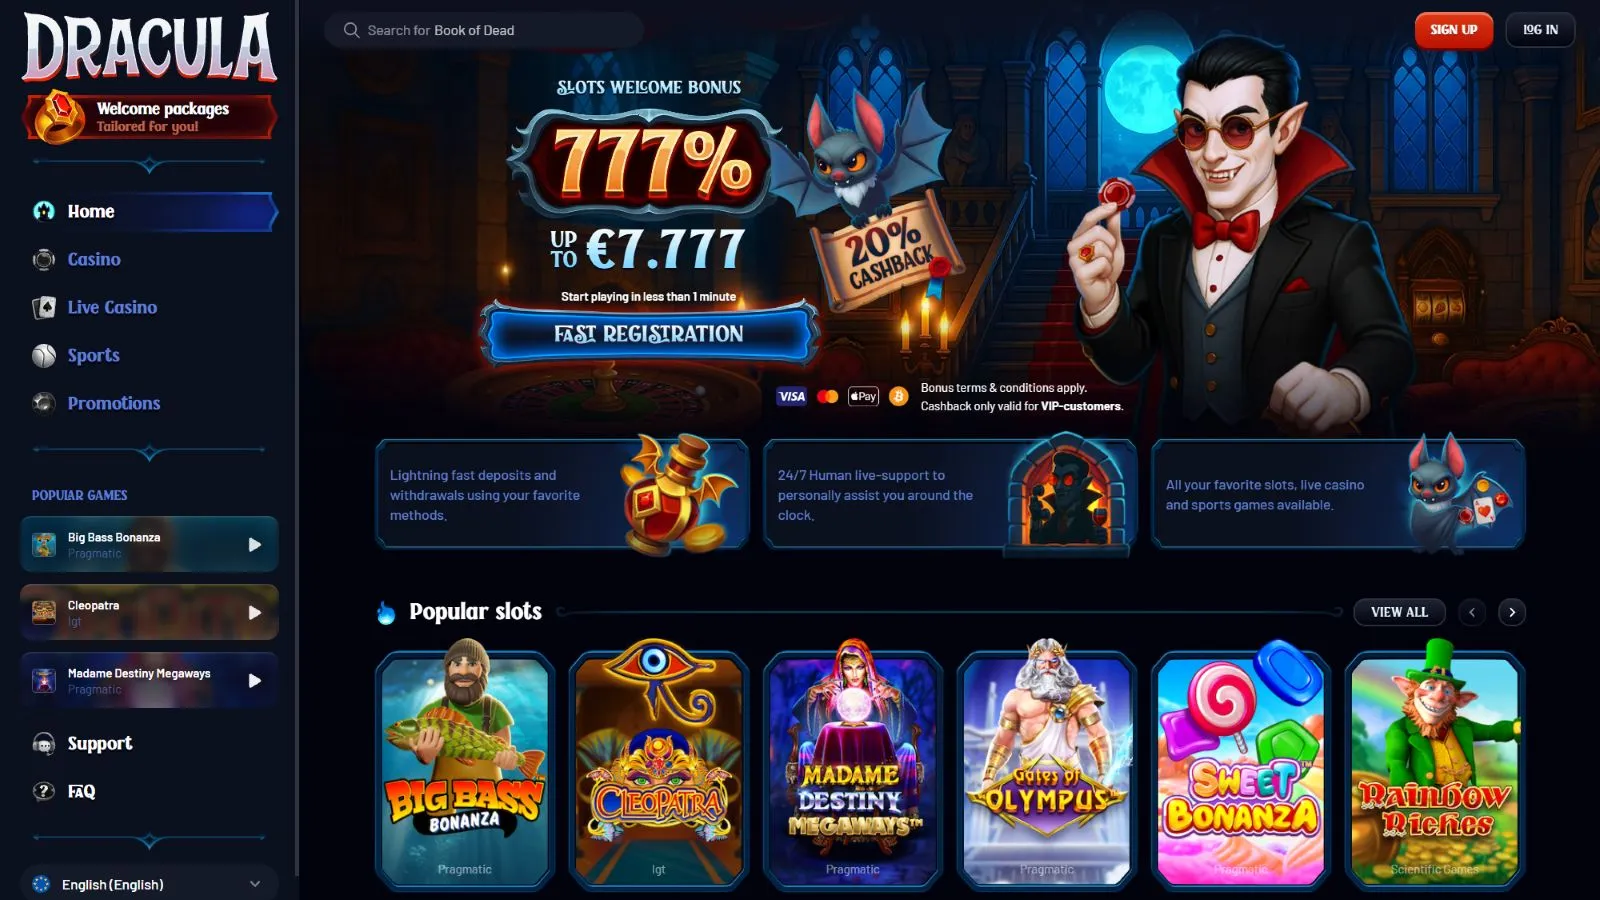Click the Support headset icon
The width and height of the screenshot is (1600, 900).
(44, 744)
